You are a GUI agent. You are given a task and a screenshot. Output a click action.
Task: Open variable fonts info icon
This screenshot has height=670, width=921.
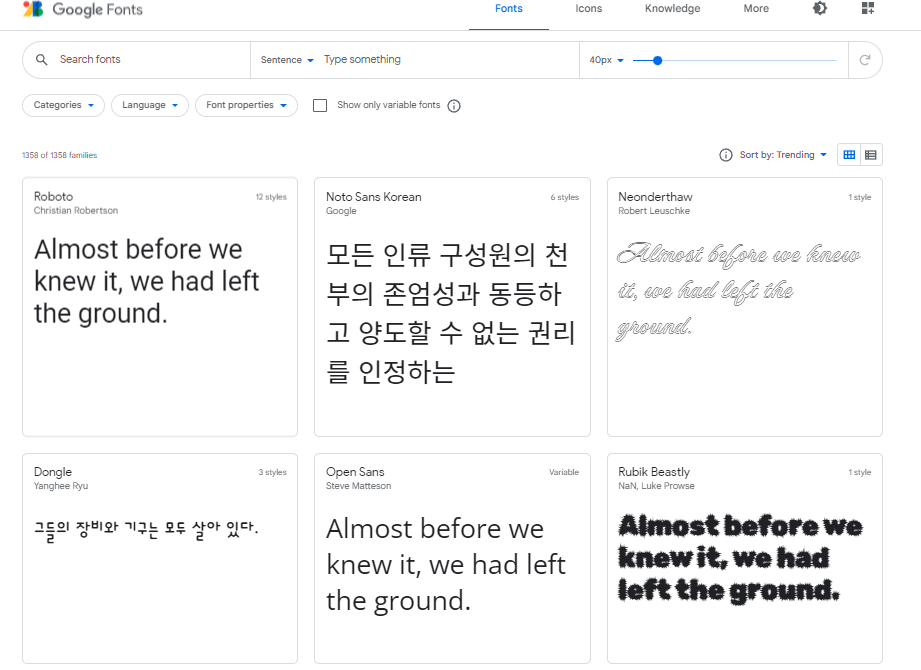454,106
